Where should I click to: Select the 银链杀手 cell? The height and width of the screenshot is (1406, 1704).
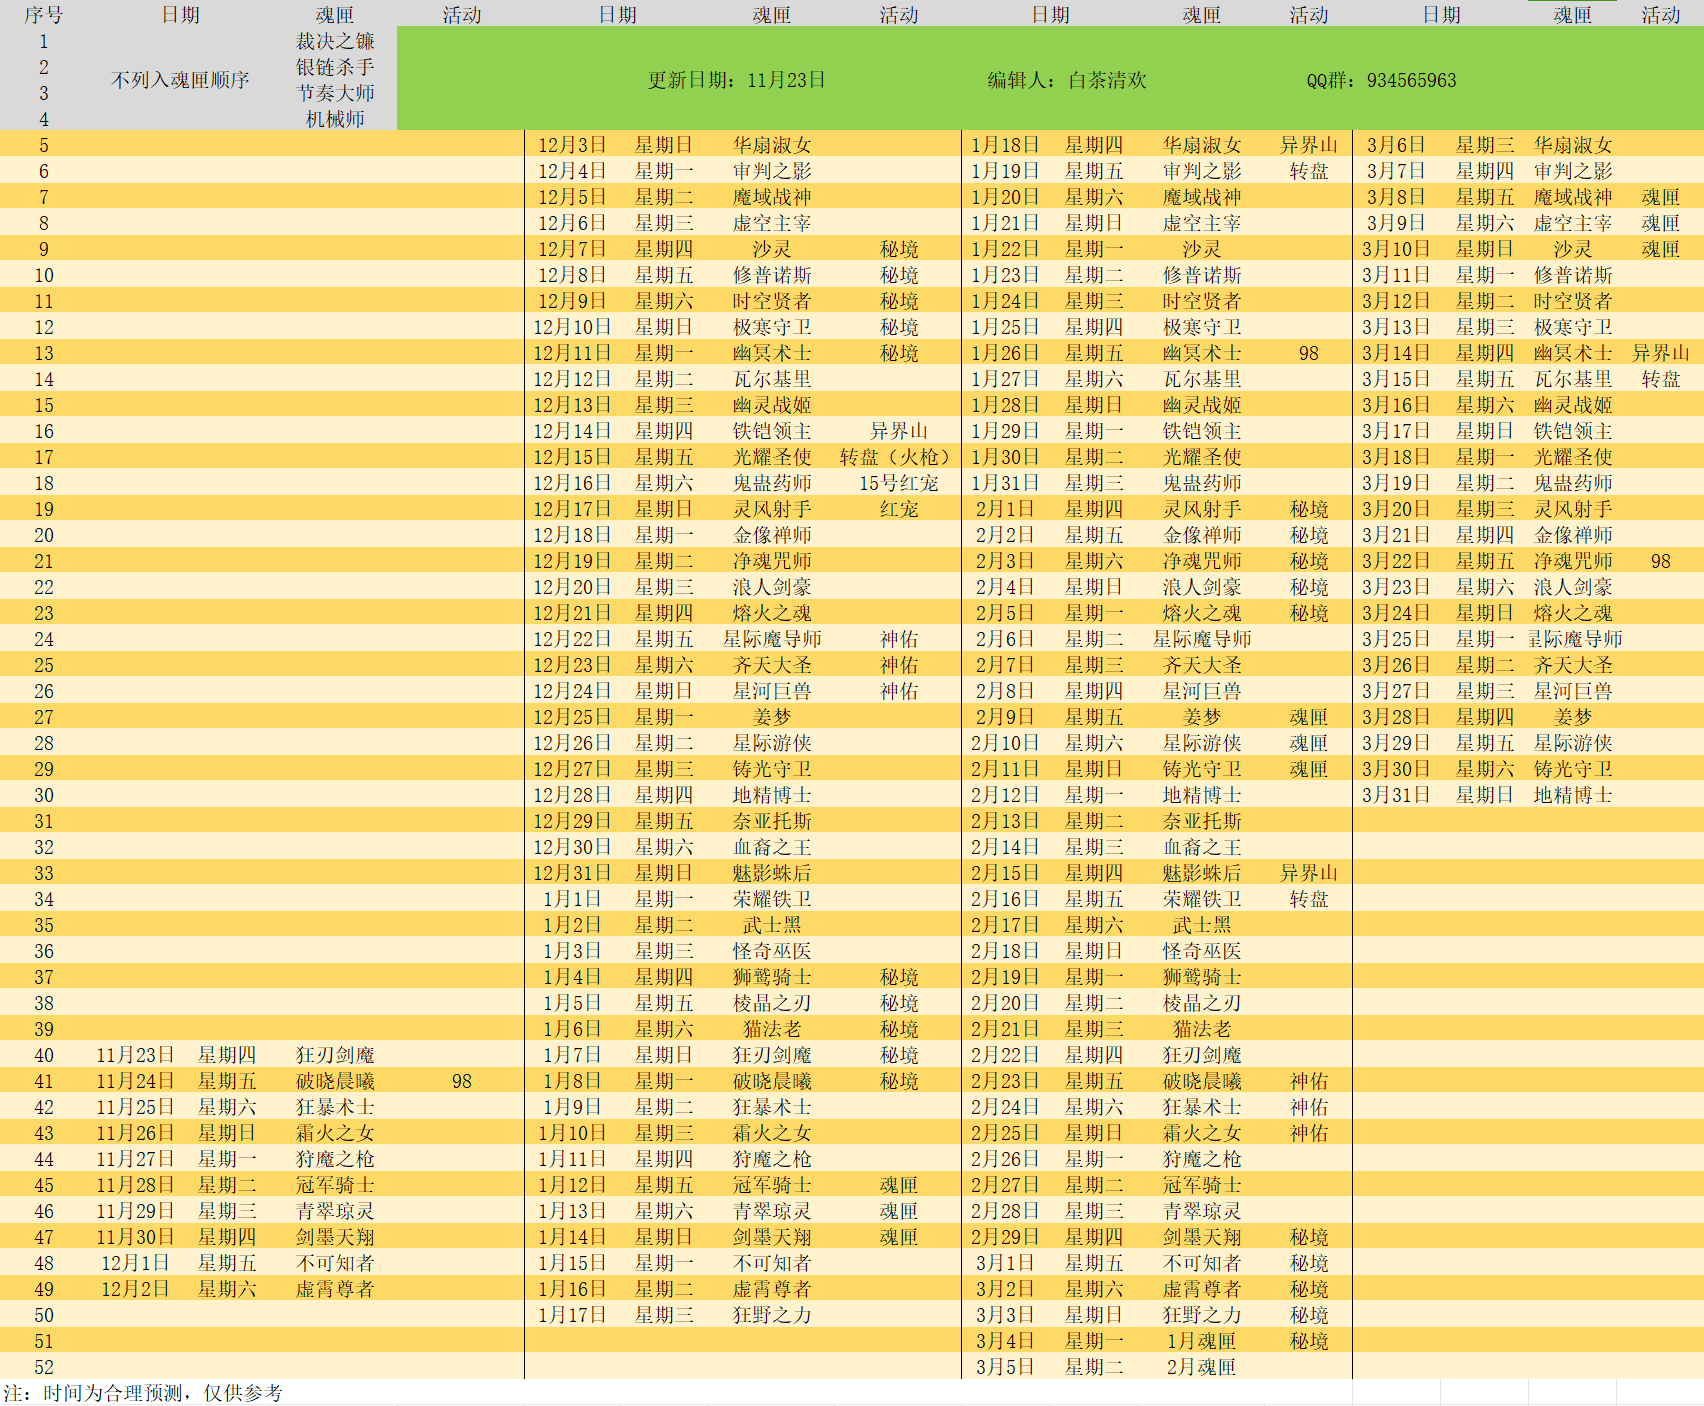[x=335, y=67]
